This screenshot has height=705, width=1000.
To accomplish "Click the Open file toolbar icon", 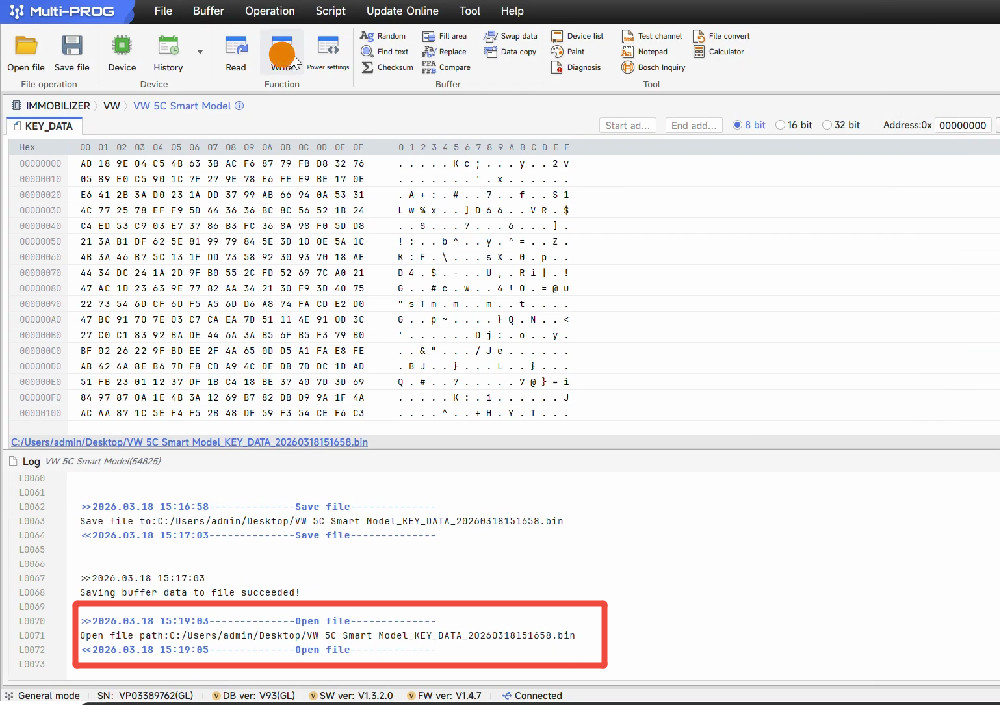I will 26,47.
